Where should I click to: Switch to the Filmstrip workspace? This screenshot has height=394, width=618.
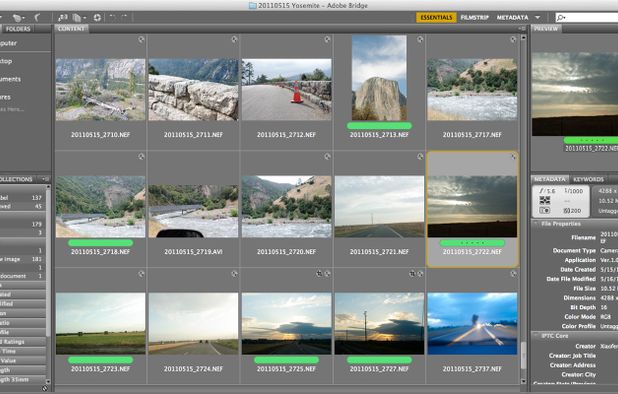(x=475, y=18)
